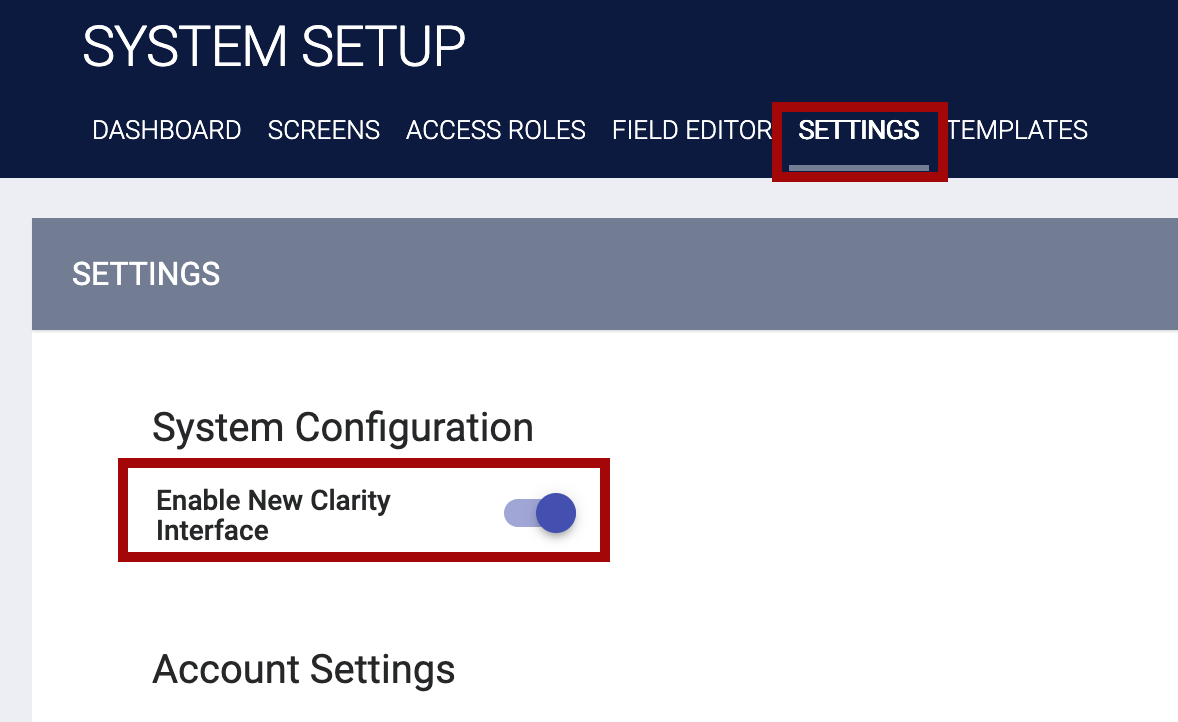1178x722 pixels.
Task: Open the FIELD EDITOR tab
Action: pos(690,130)
